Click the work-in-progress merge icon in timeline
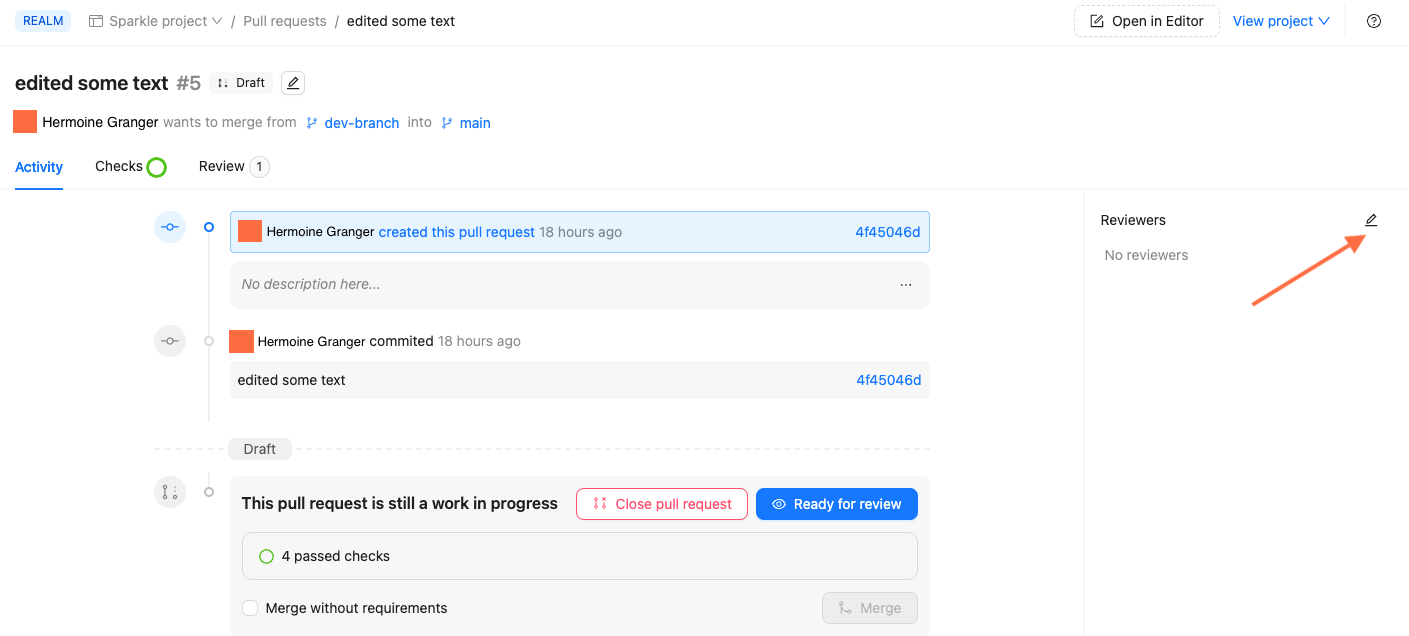Image resolution: width=1409 pixels, height=636 pixels. [169, 491]
